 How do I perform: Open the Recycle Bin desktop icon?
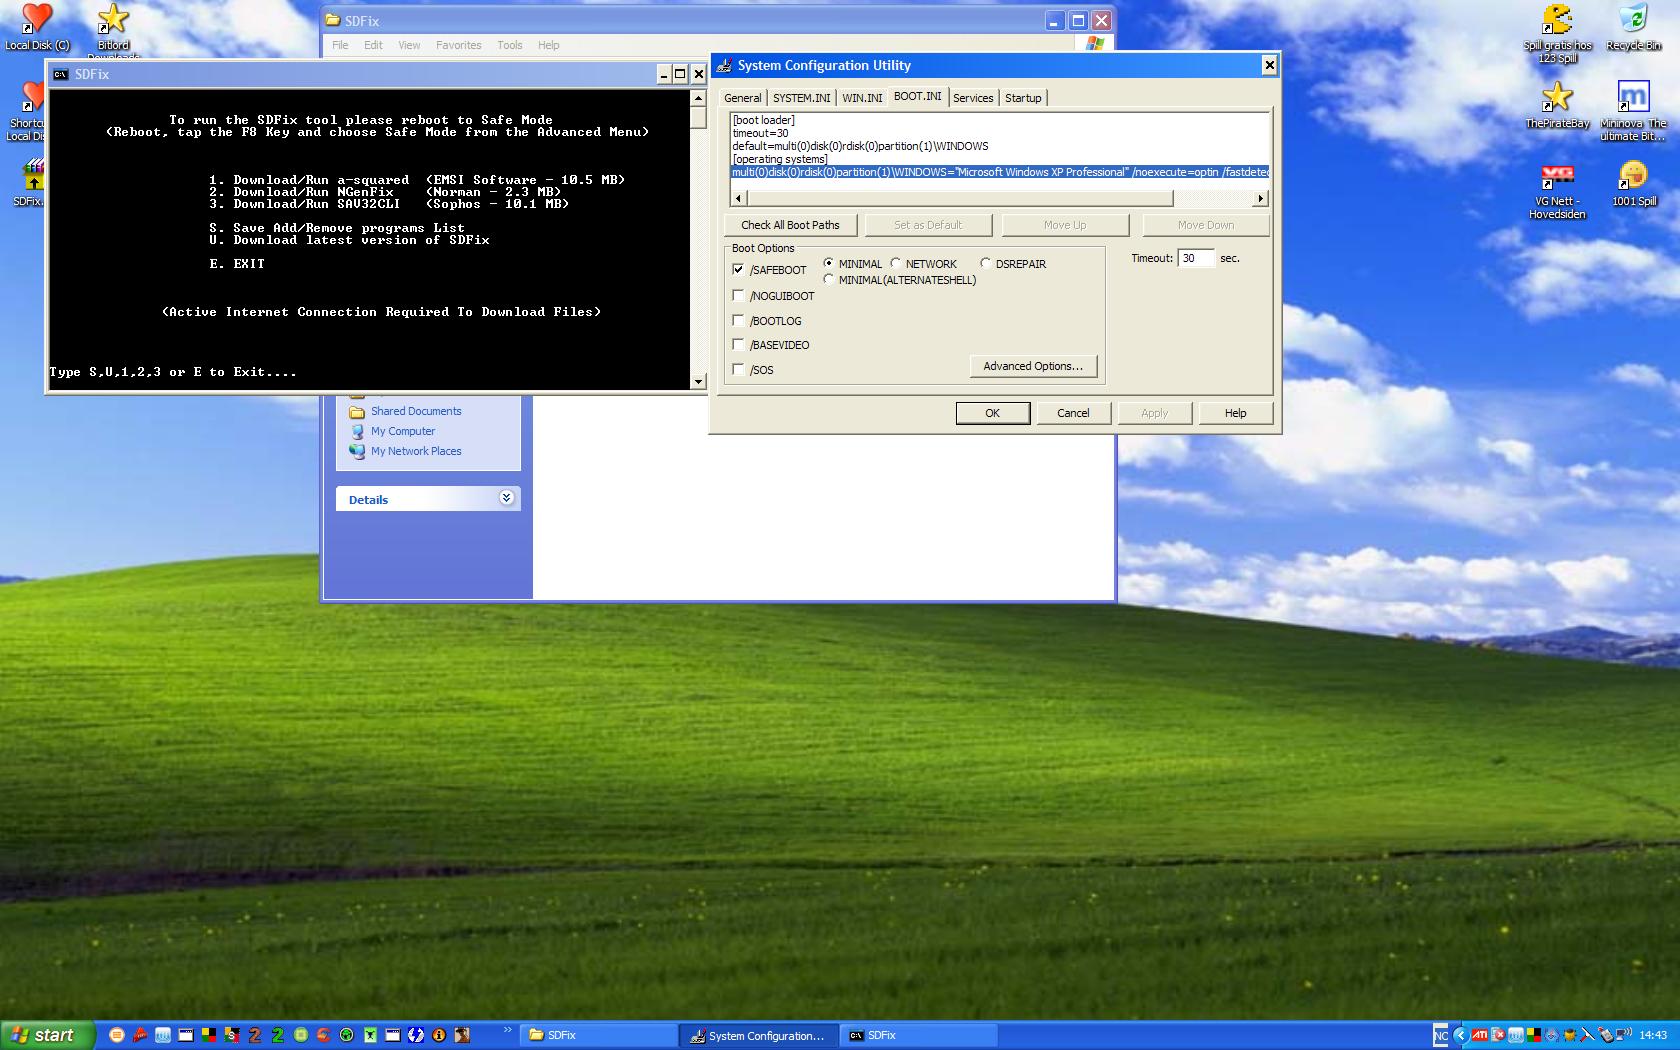[x=1633, y=27]
